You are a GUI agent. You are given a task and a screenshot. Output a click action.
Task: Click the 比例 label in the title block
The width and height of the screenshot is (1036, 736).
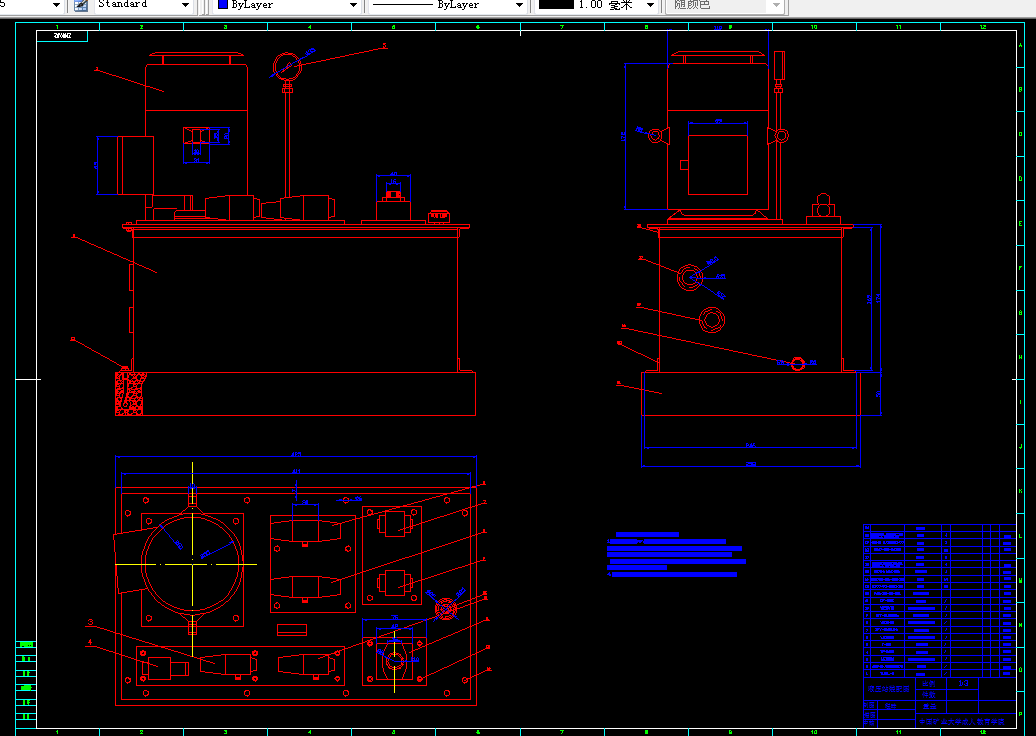click(x=929, y=684)
